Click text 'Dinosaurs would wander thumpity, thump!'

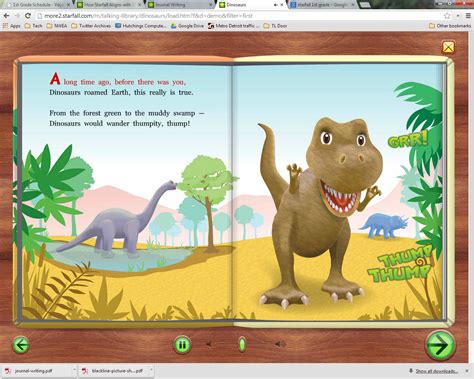120,124
